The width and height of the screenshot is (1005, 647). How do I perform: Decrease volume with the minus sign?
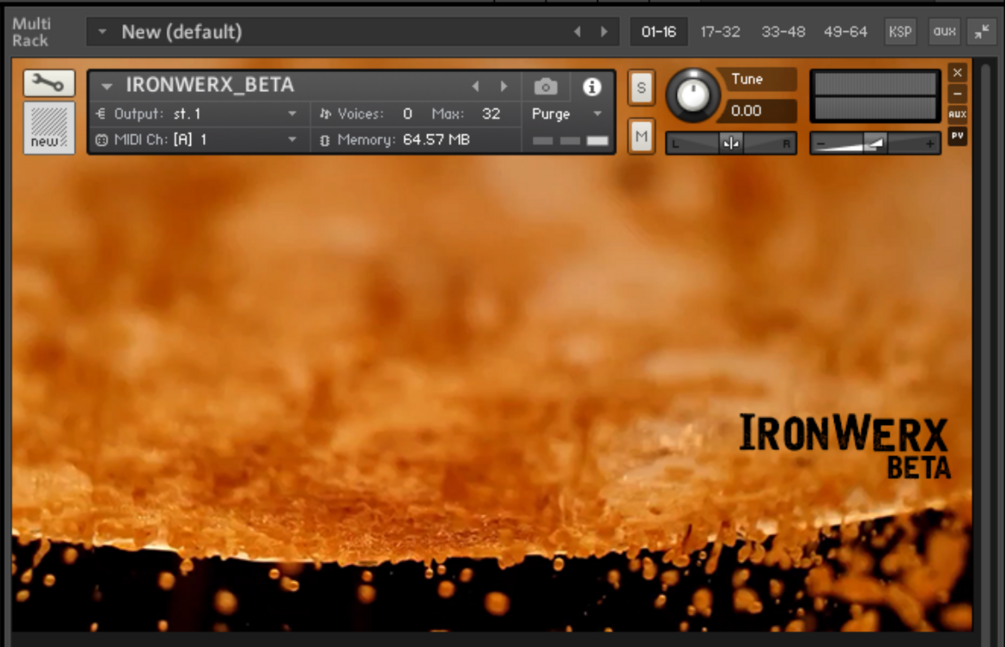click(x=821, y=144)
